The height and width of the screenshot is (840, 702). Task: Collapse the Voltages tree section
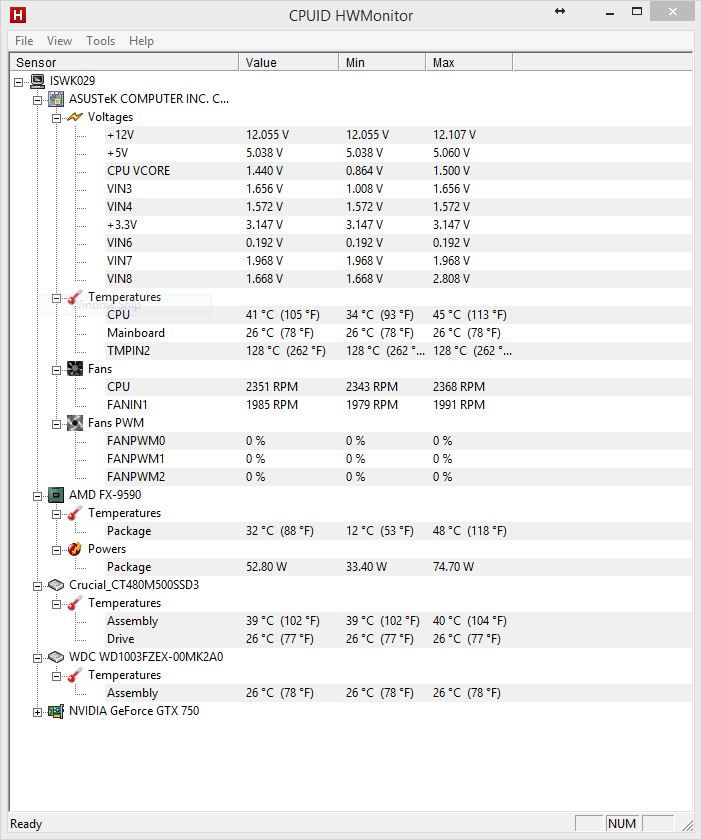(x=57, y=118)
